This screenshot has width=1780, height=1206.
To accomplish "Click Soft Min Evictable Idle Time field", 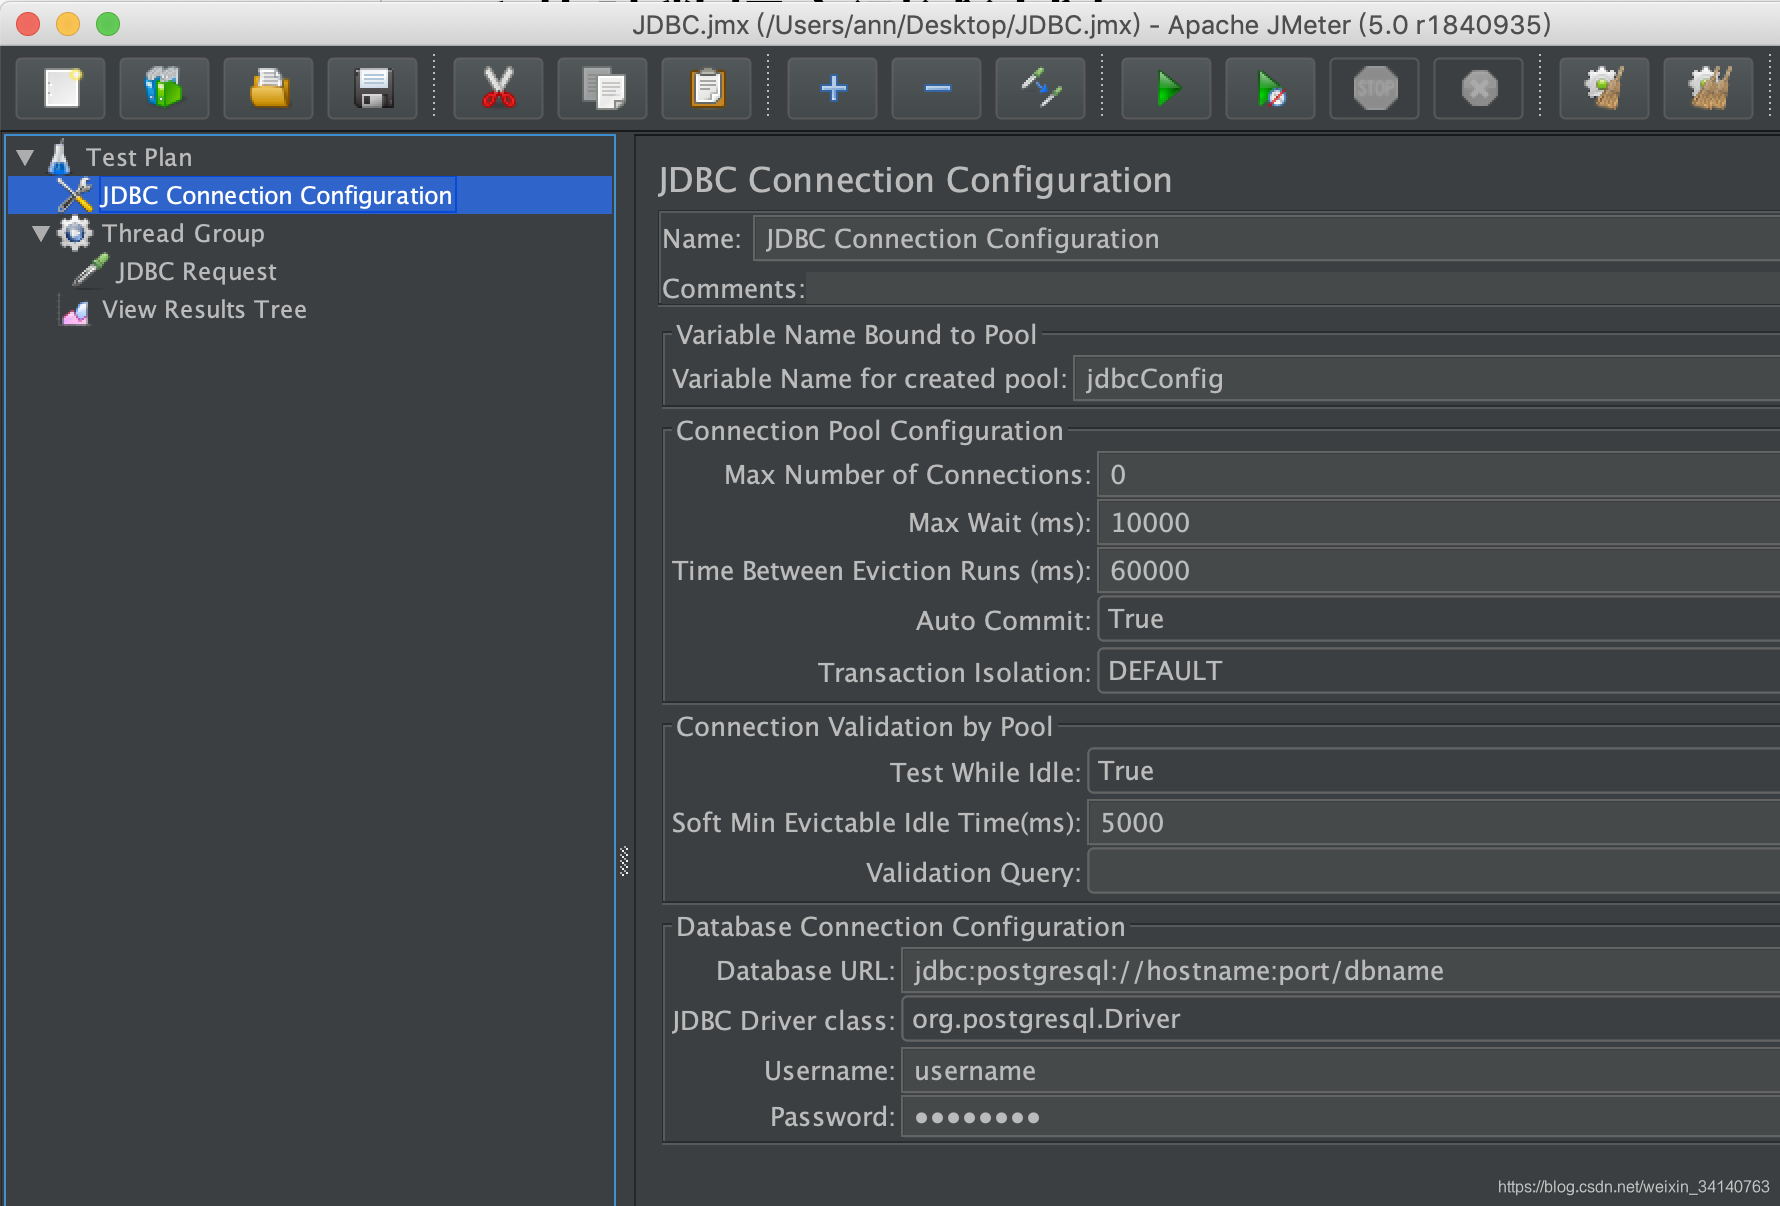I will [x=1434, y=823].
